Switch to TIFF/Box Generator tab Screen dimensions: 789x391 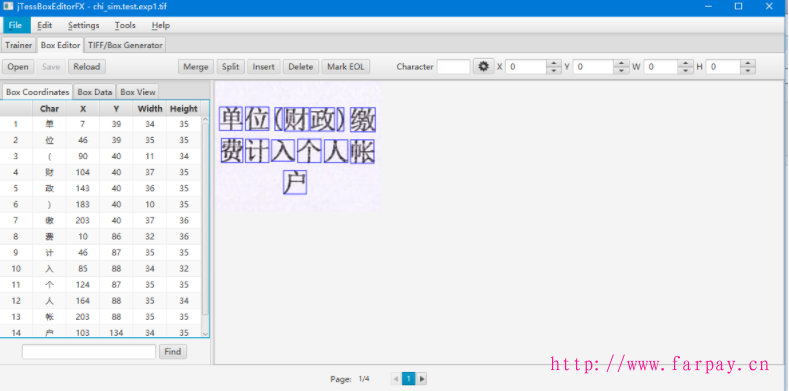(125, 45)
